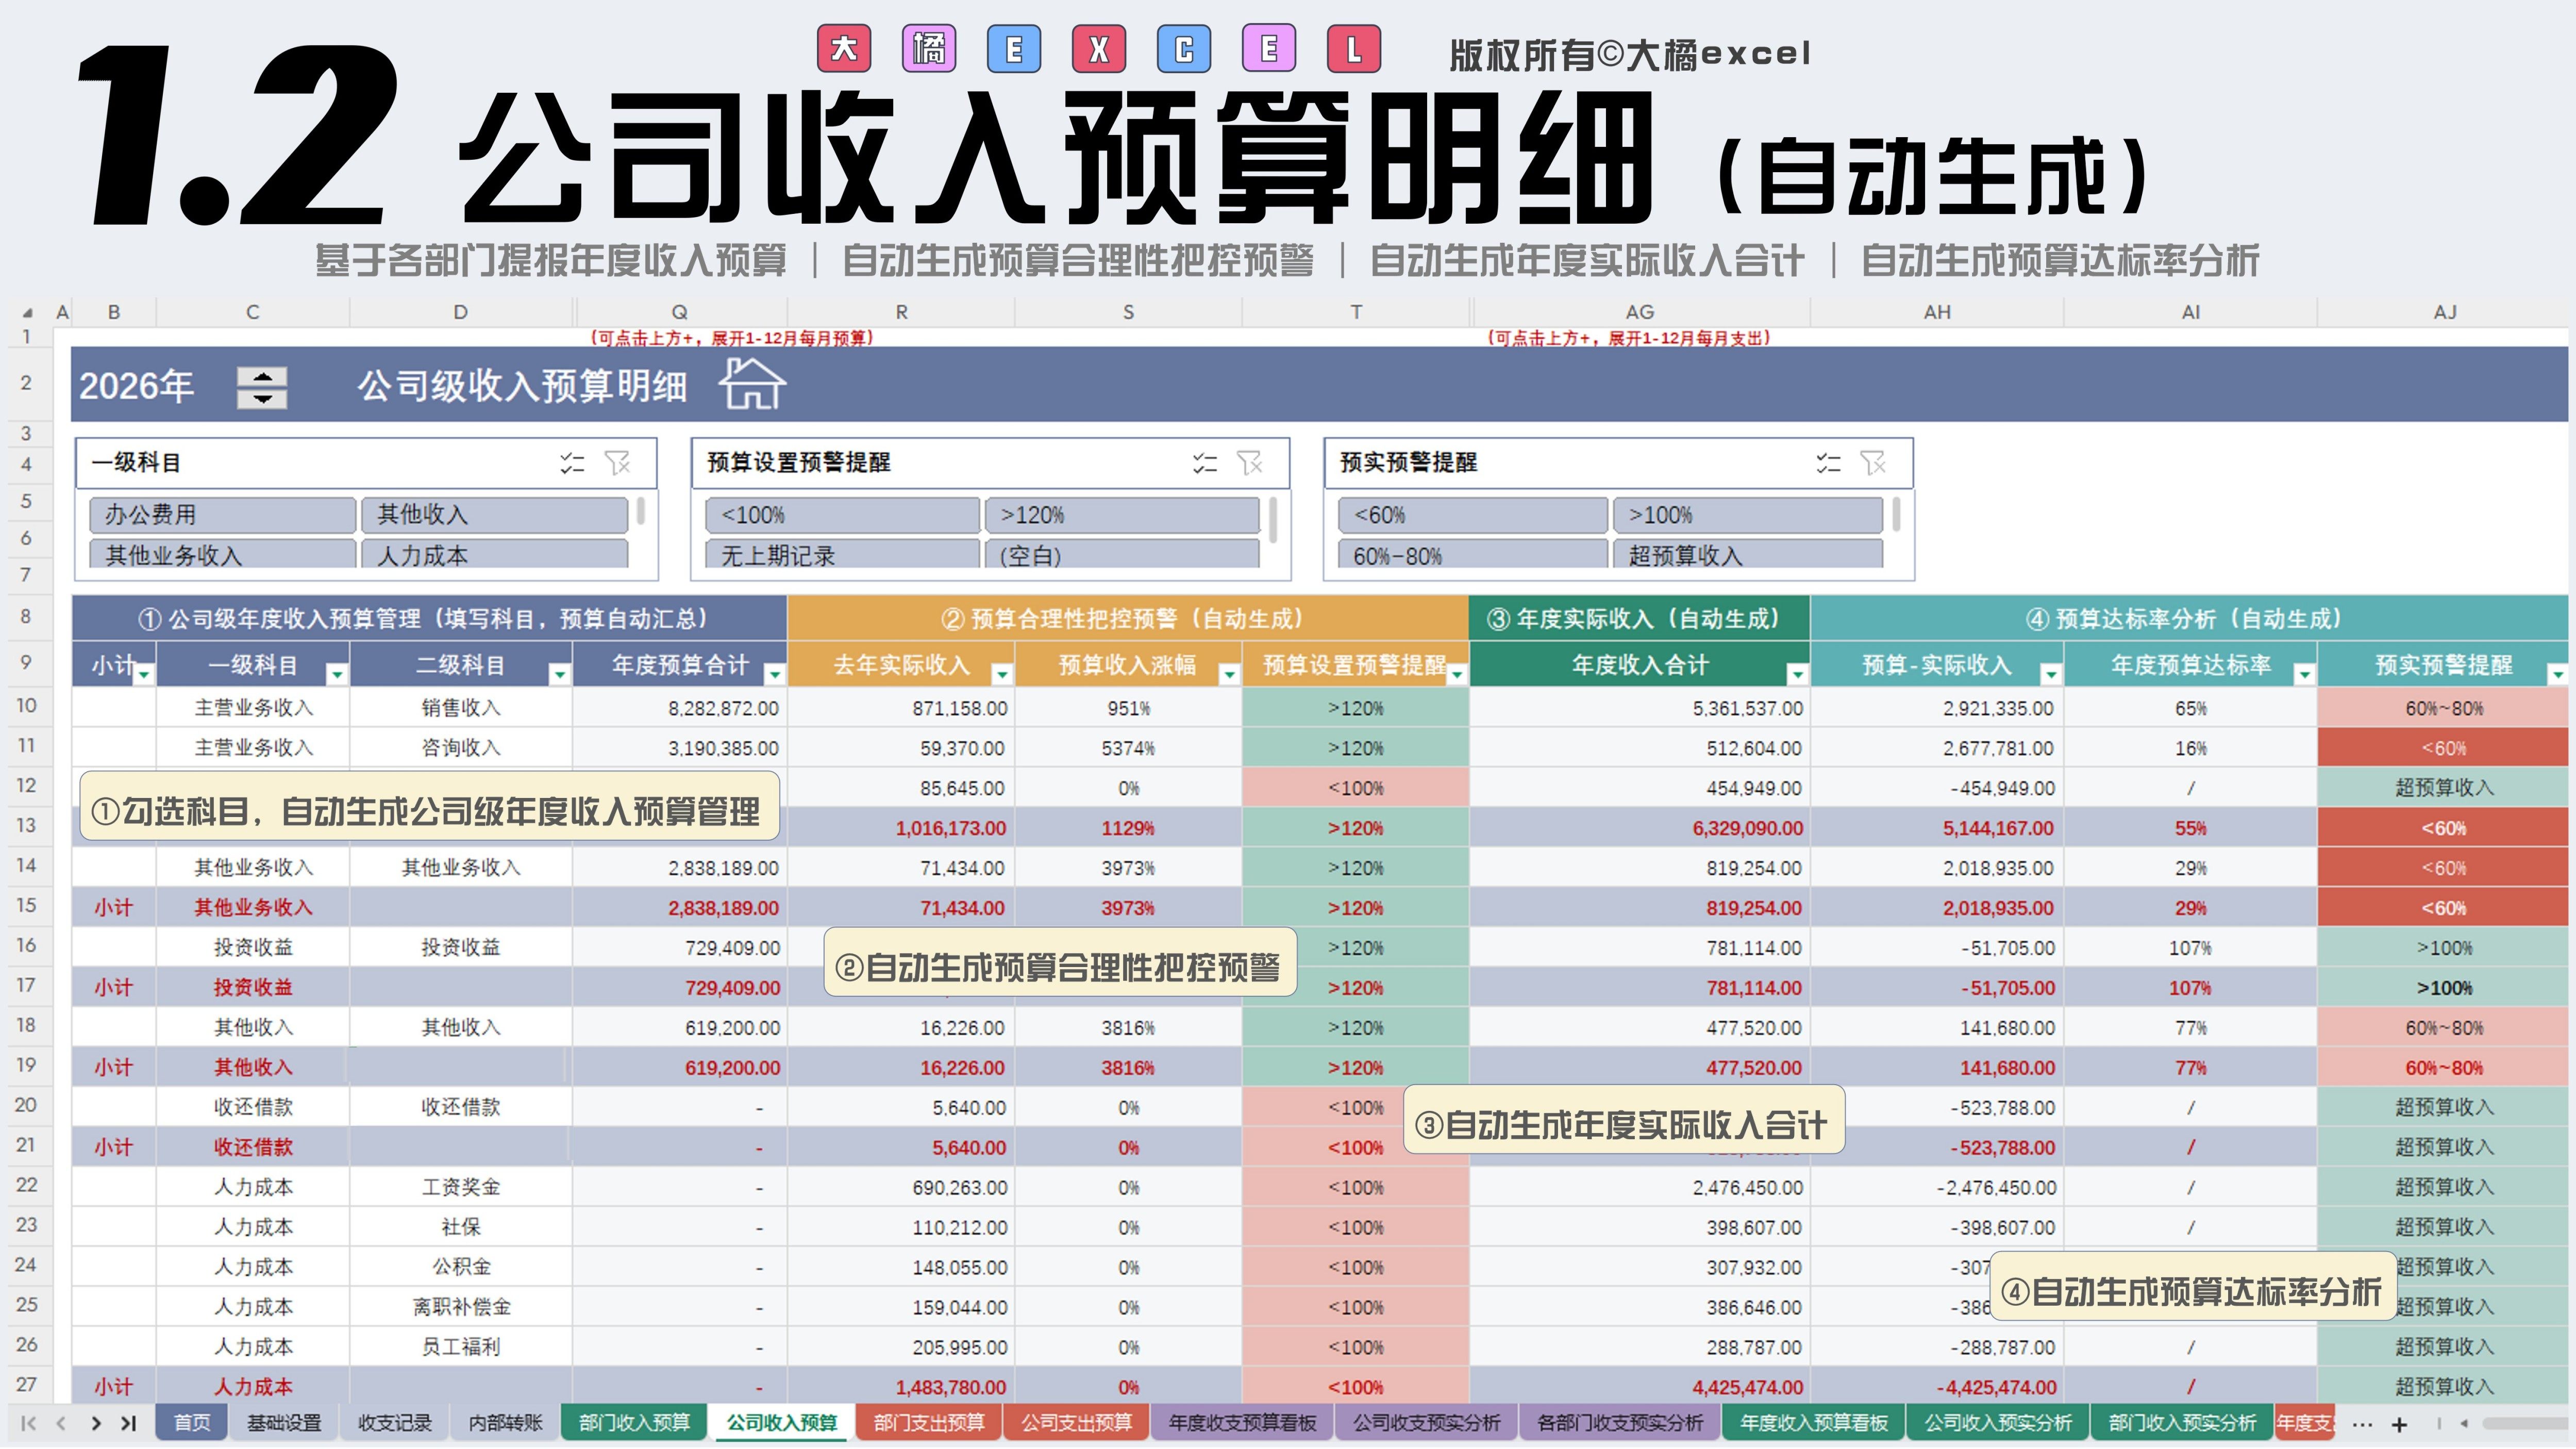Switch to 公司支出预算 sheet tab
This screenshot has width=2576, height=1449.
coord(1076,1423)
